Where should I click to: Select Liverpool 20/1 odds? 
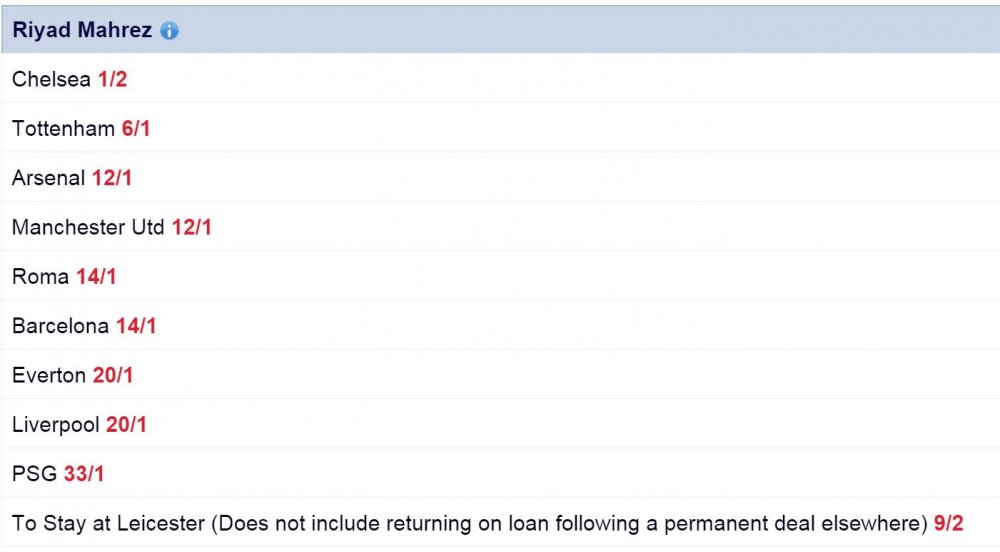(x=126, y=425)
